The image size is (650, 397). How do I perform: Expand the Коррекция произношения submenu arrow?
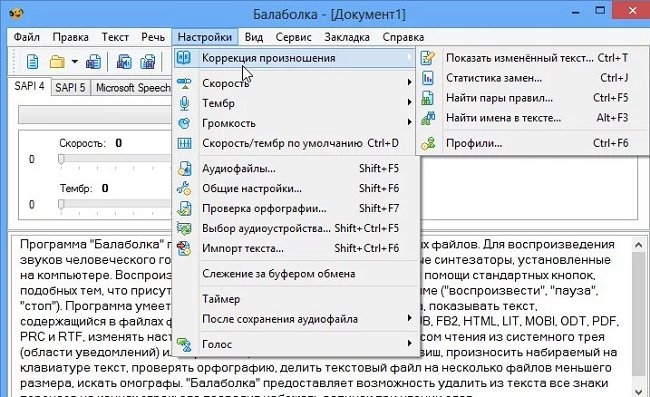[409, 57]
